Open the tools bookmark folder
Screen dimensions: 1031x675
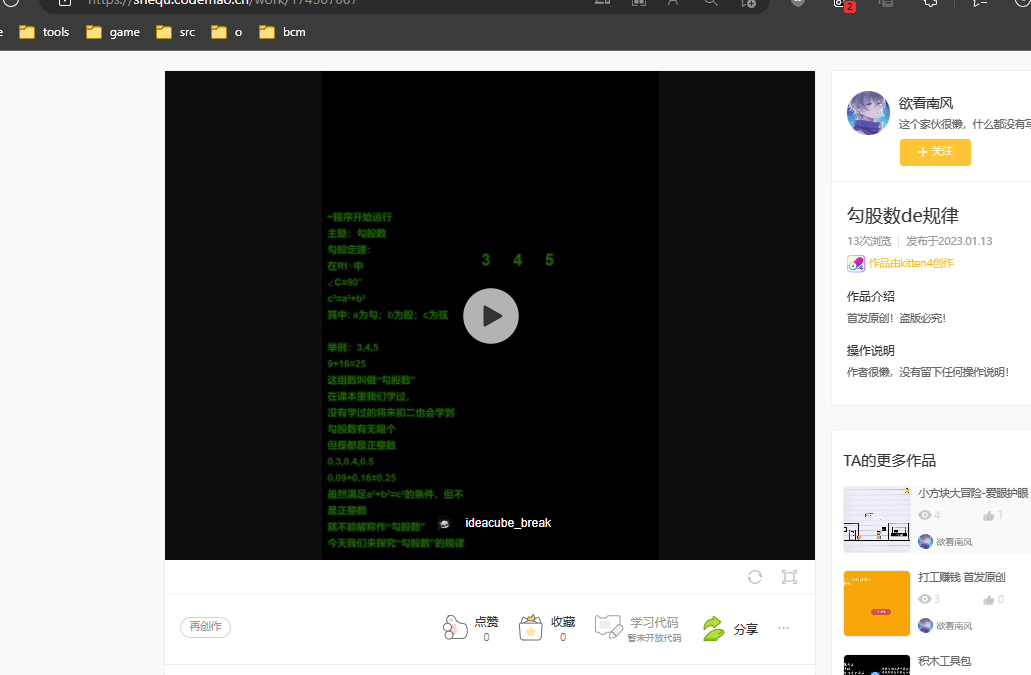click(x=44, y=32)
